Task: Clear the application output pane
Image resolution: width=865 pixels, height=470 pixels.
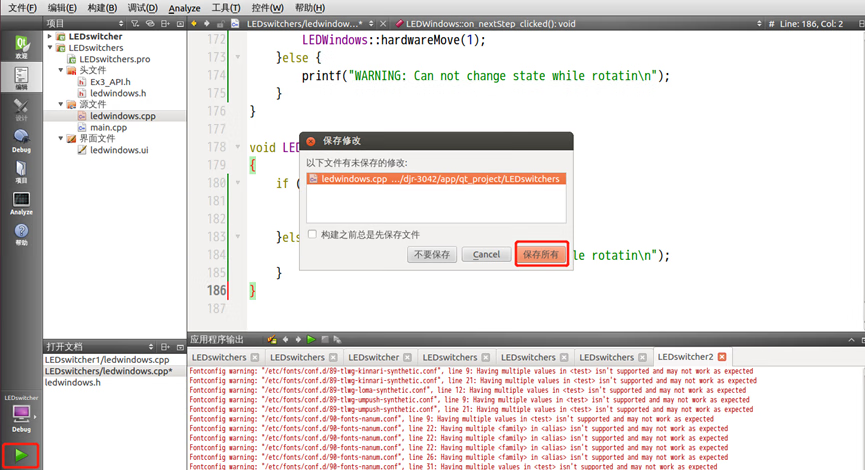Action: (271, 339)
